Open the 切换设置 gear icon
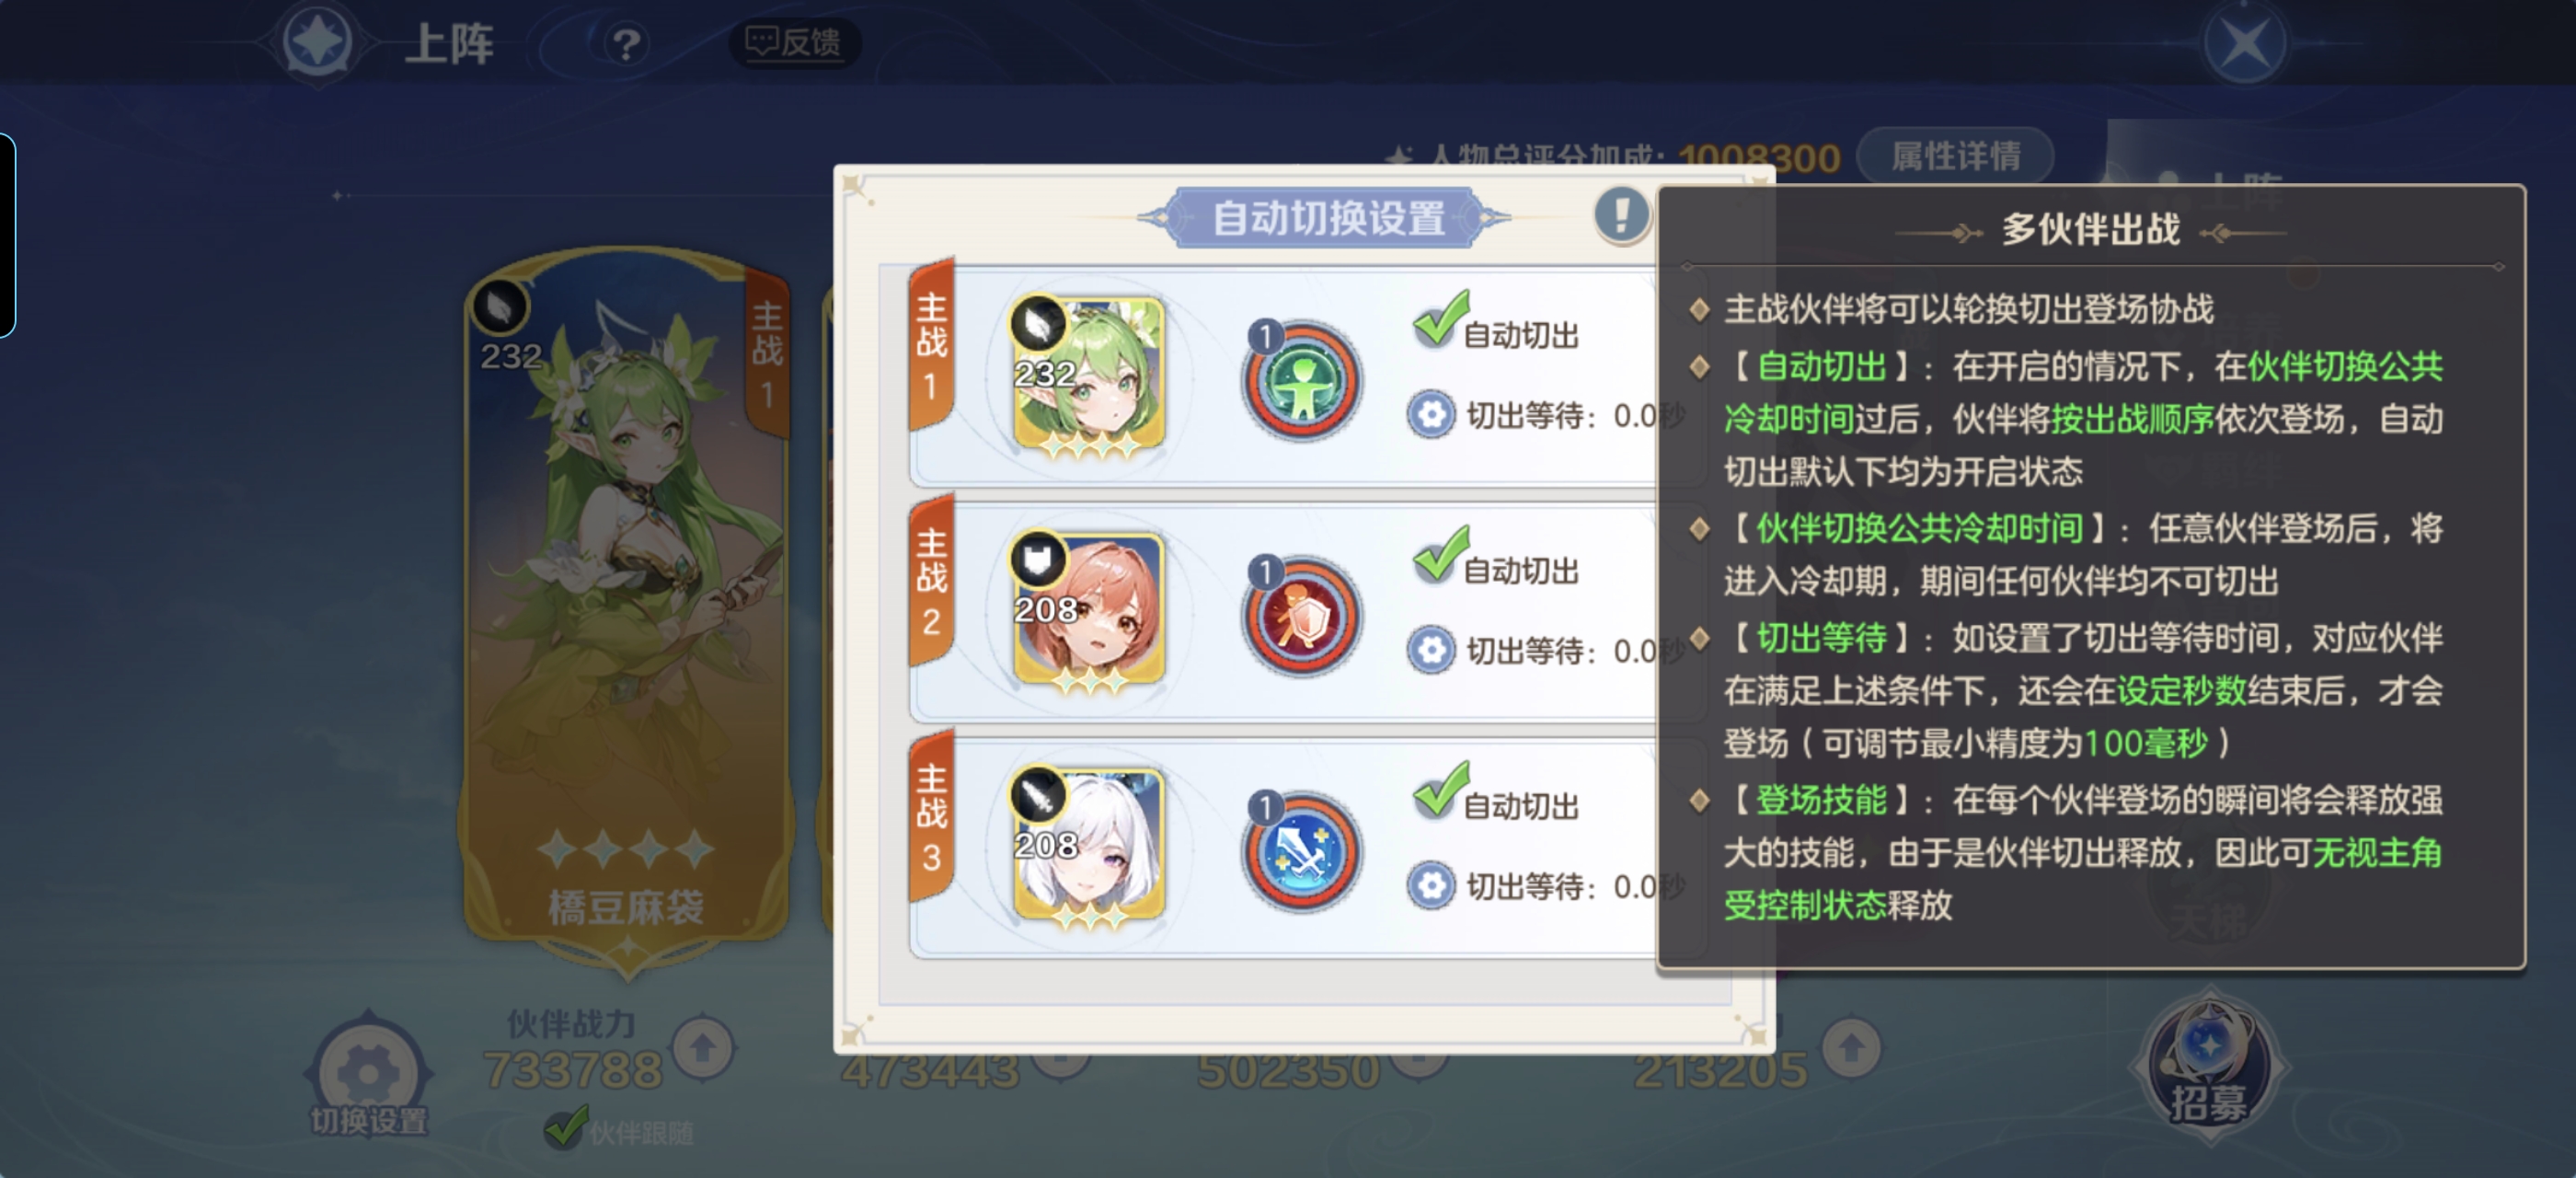The width and height of the screenshot is (2576, 1178). click(368, 1075)
